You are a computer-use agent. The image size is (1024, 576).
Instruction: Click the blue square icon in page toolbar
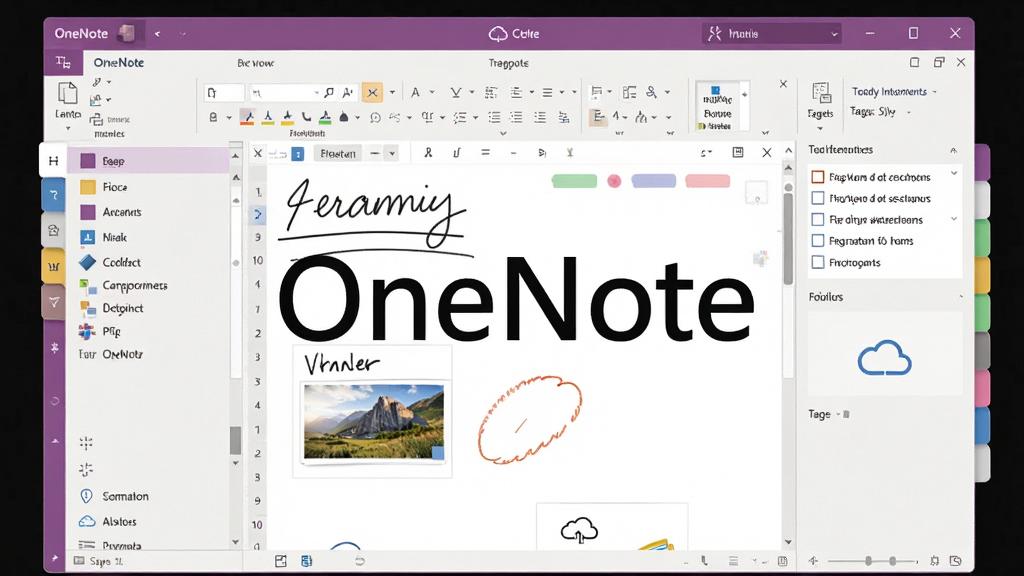click(298, 153)
